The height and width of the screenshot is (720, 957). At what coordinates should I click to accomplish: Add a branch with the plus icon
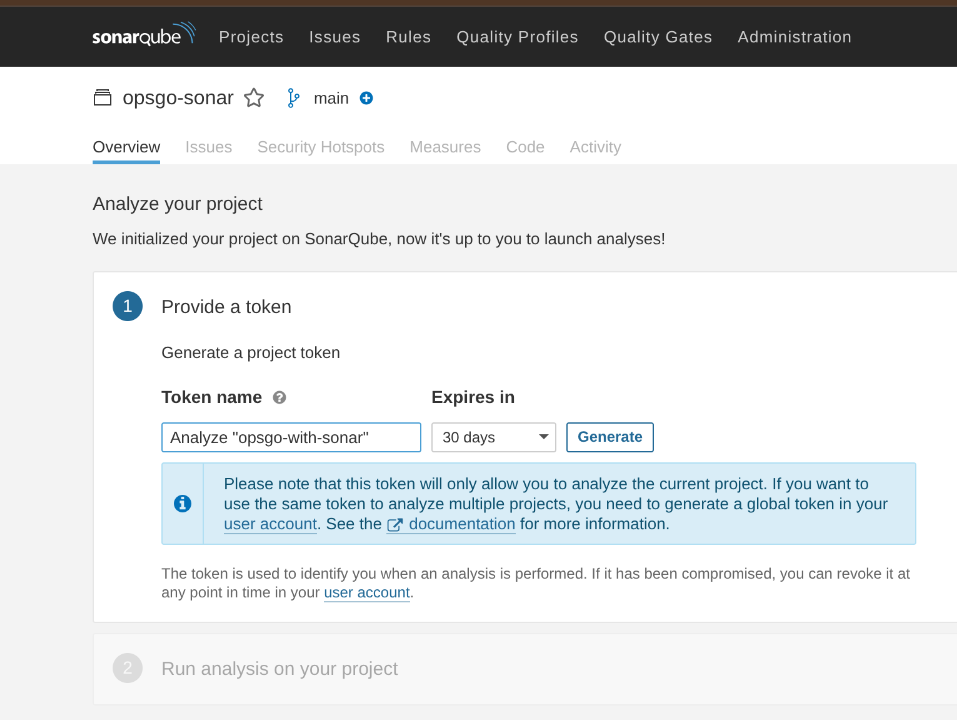[366, 98]
